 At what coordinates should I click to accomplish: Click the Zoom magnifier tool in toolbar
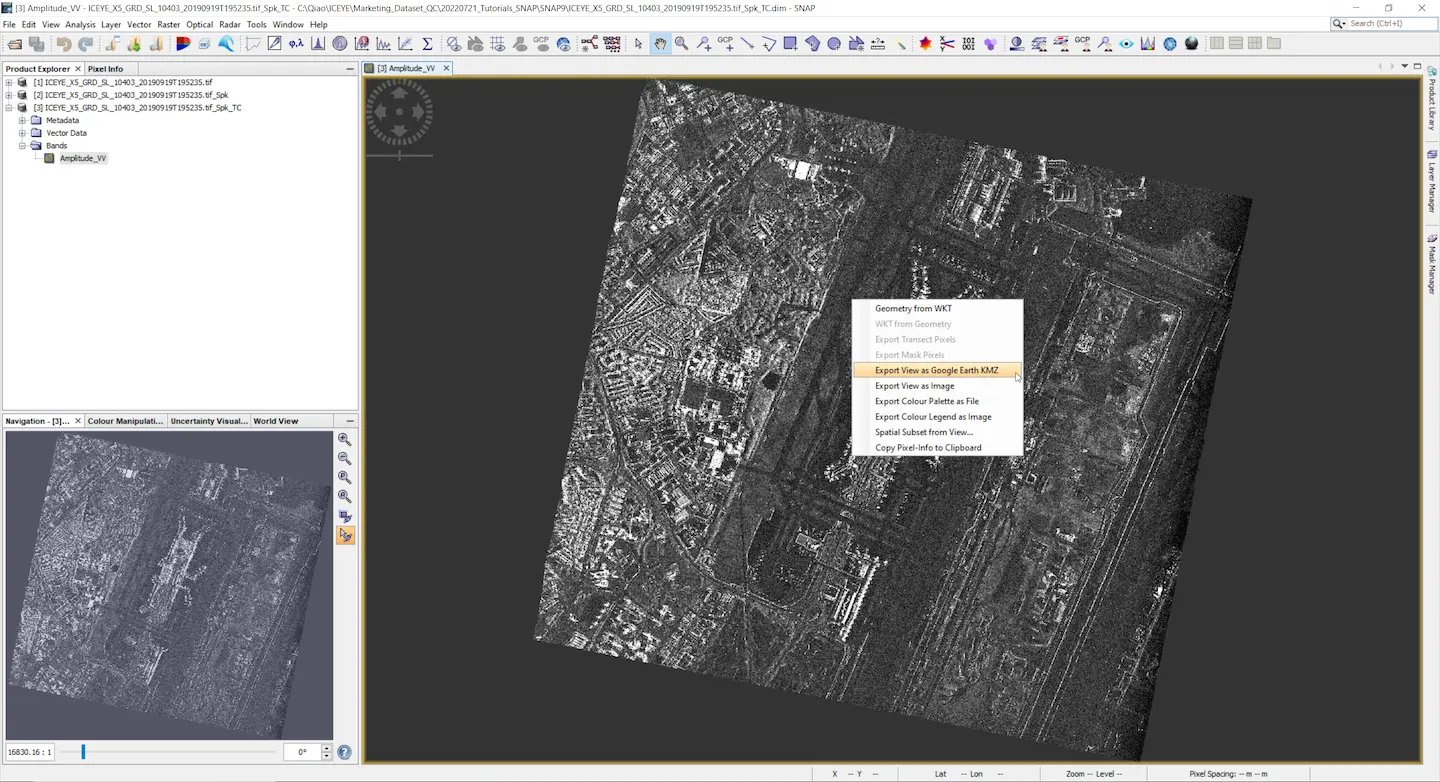[x=681, y=44]
